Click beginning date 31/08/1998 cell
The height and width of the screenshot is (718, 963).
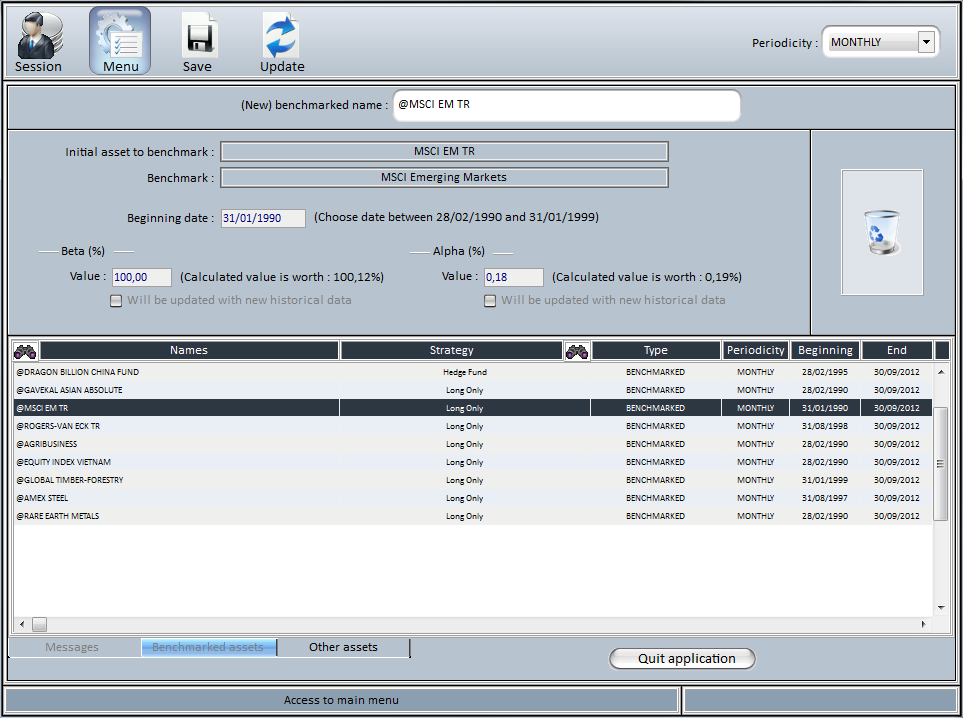click(825, 426)
